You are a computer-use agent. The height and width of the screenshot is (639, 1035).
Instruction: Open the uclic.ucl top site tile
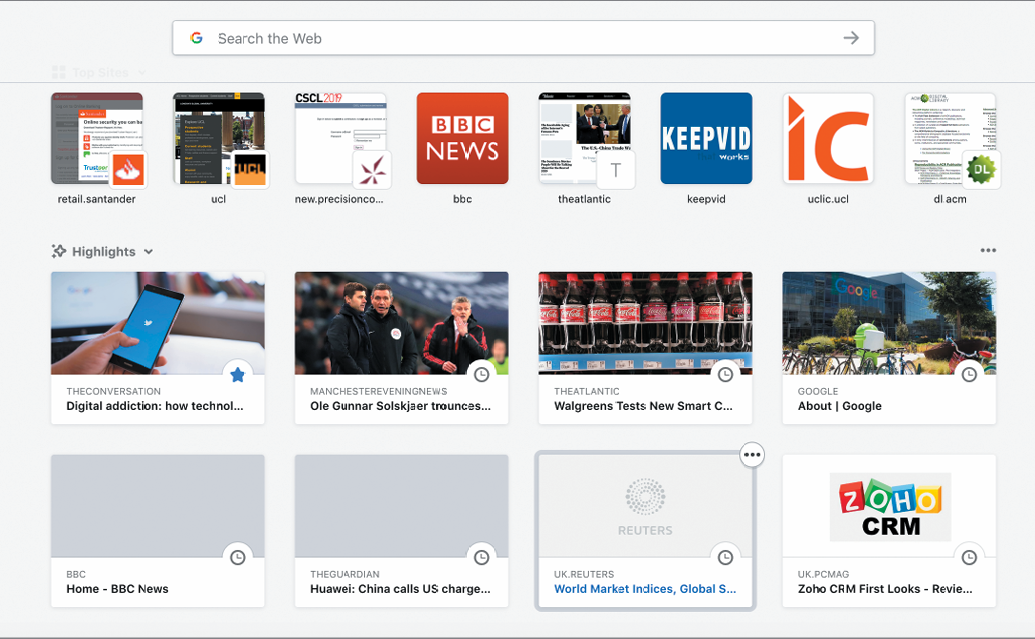[x=828, y=139]
